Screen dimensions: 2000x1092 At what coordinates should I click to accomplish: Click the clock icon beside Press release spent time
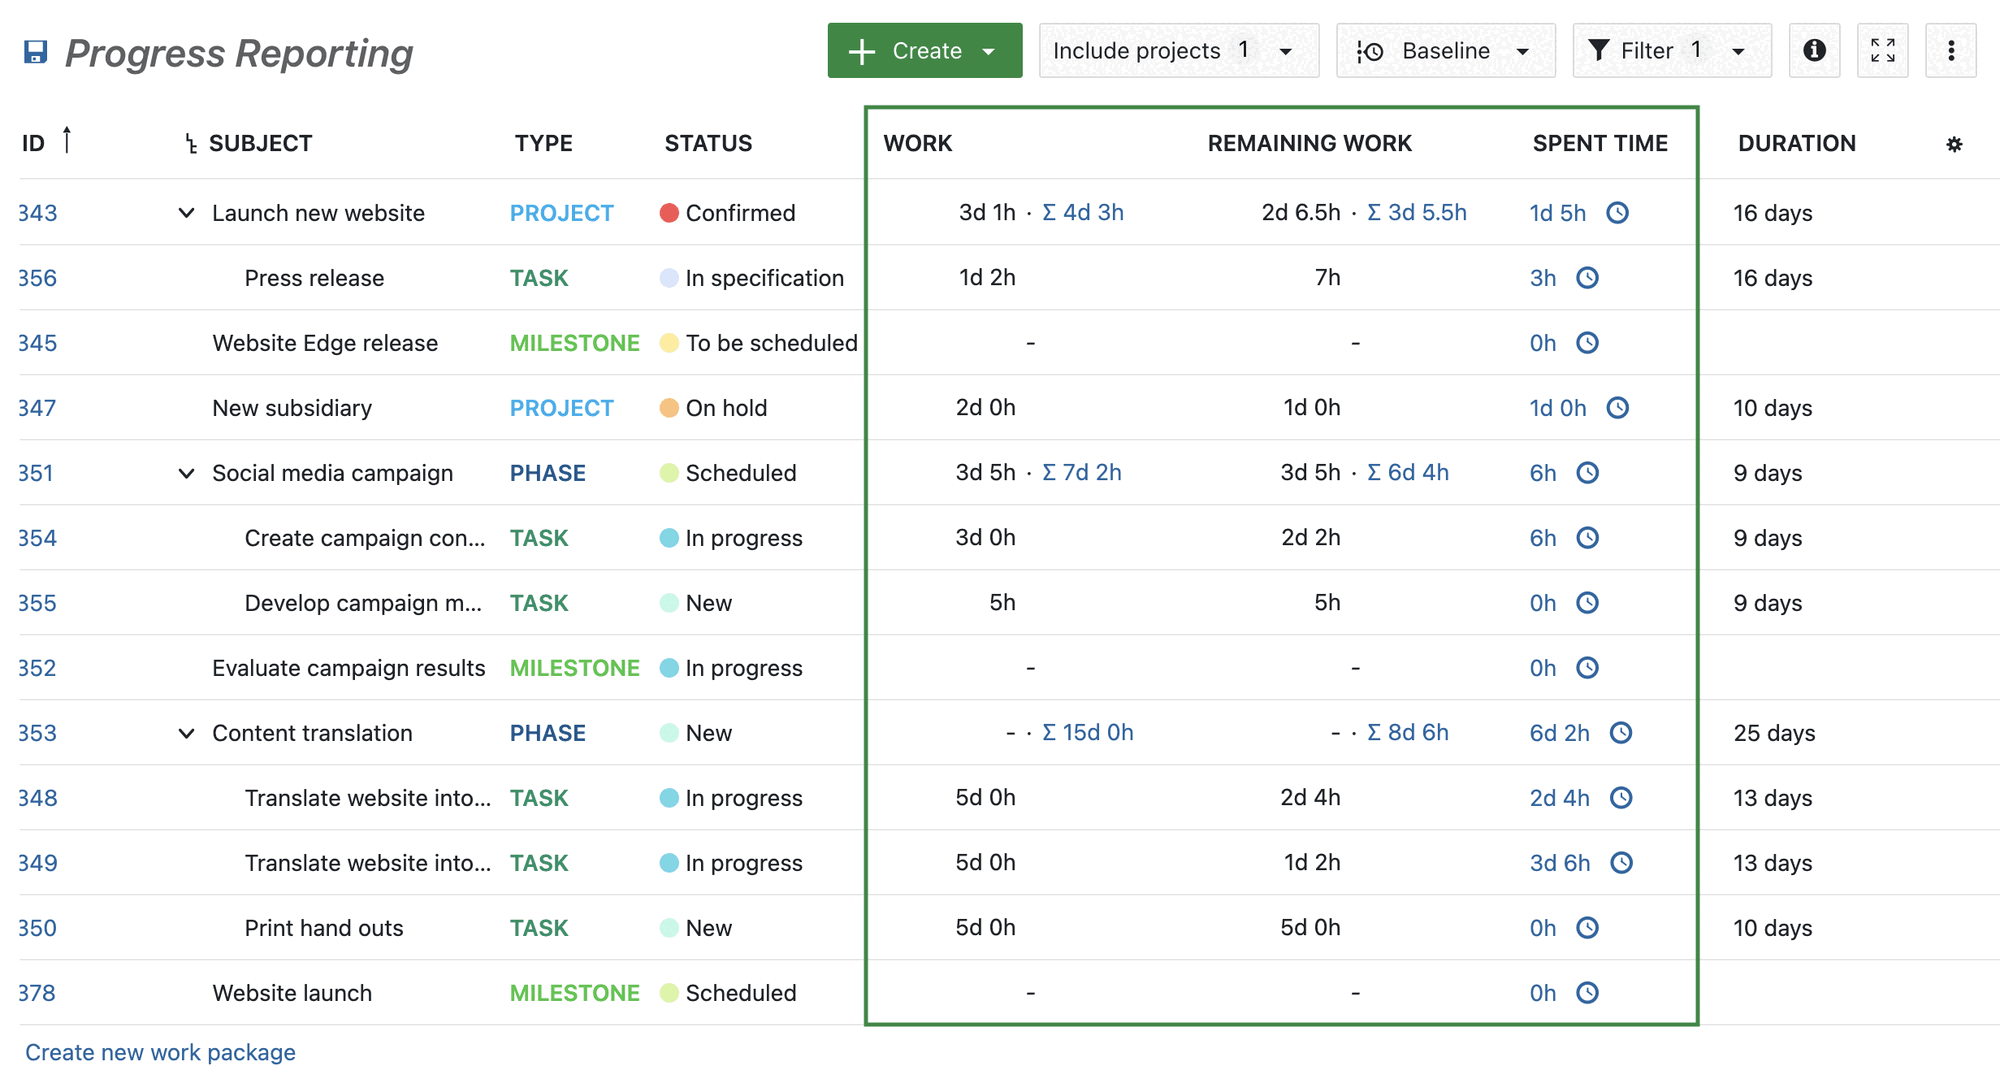coord(1589,278)
